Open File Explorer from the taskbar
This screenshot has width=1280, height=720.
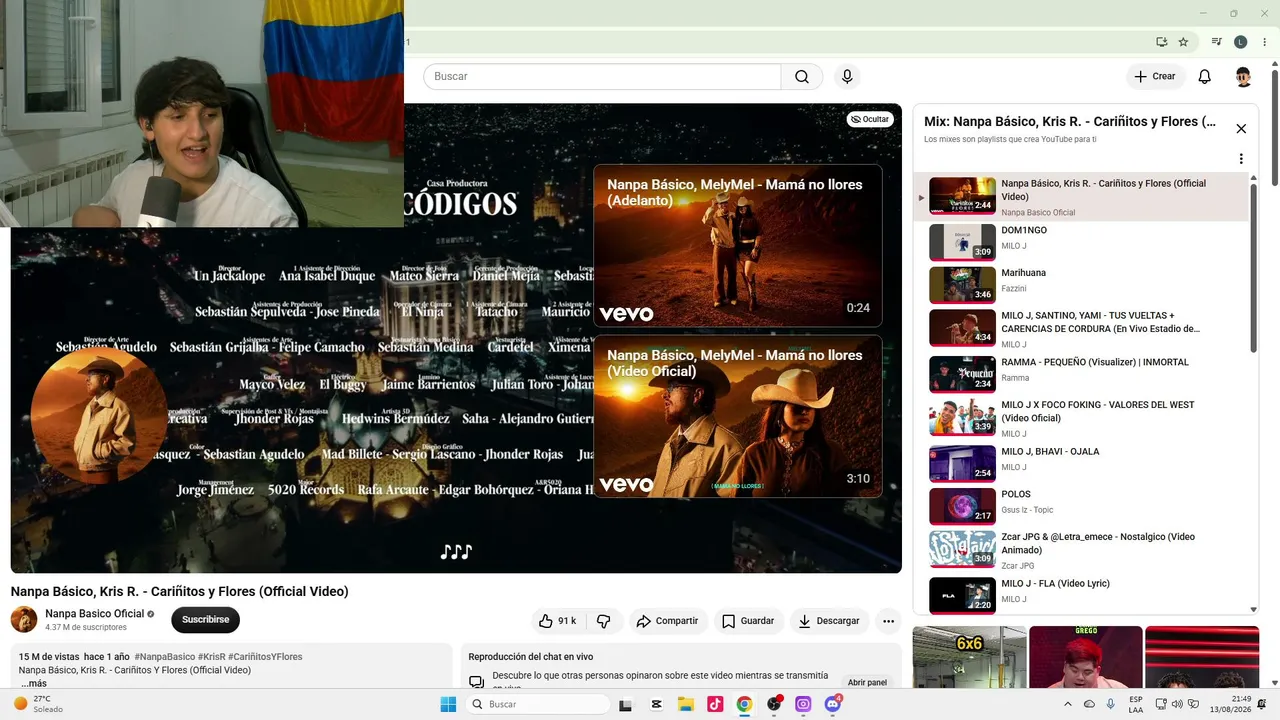pos(686,704)
